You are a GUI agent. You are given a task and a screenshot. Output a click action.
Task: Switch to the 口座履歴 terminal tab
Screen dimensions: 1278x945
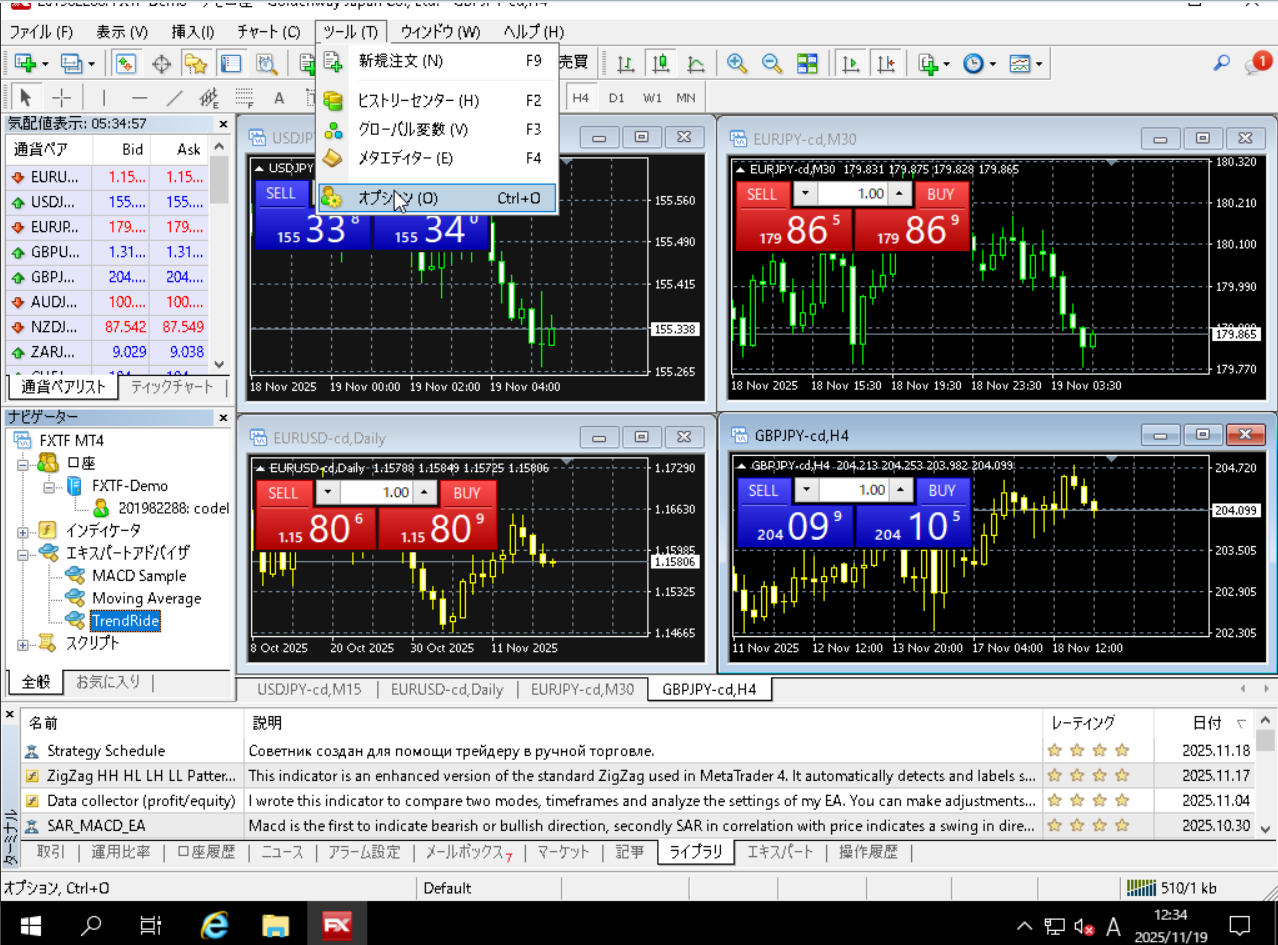pos(206,852)
